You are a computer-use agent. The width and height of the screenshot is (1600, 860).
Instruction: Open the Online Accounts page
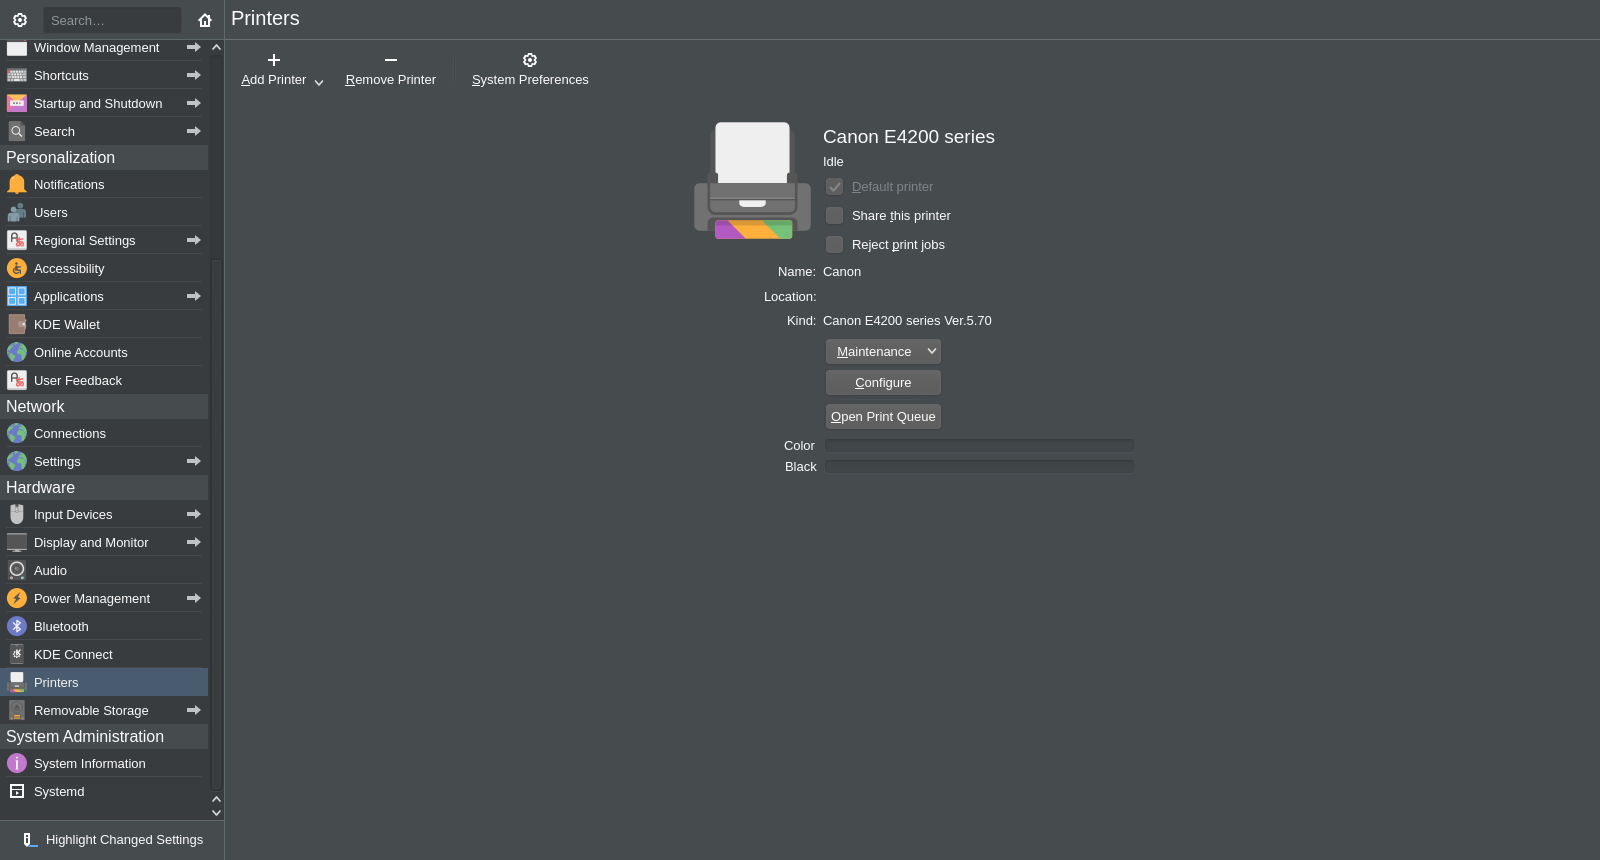pyautogui.click(x=104, y=352)
